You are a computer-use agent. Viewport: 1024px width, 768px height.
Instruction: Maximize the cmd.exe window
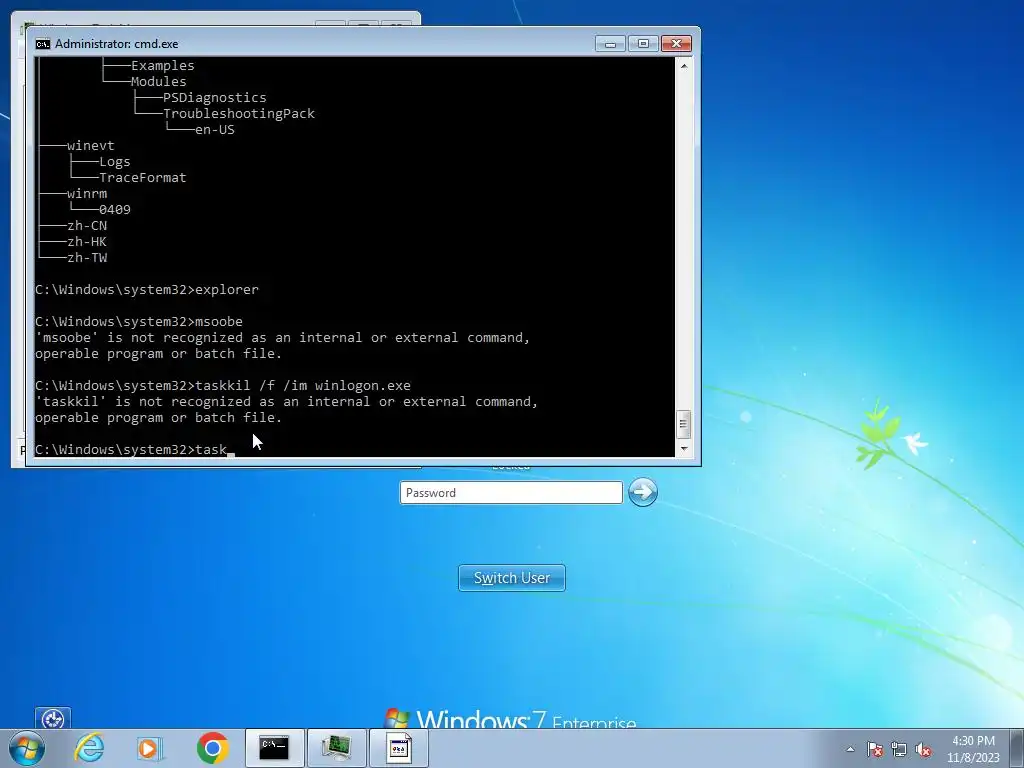pyautogui.click(x=643, y=44)
